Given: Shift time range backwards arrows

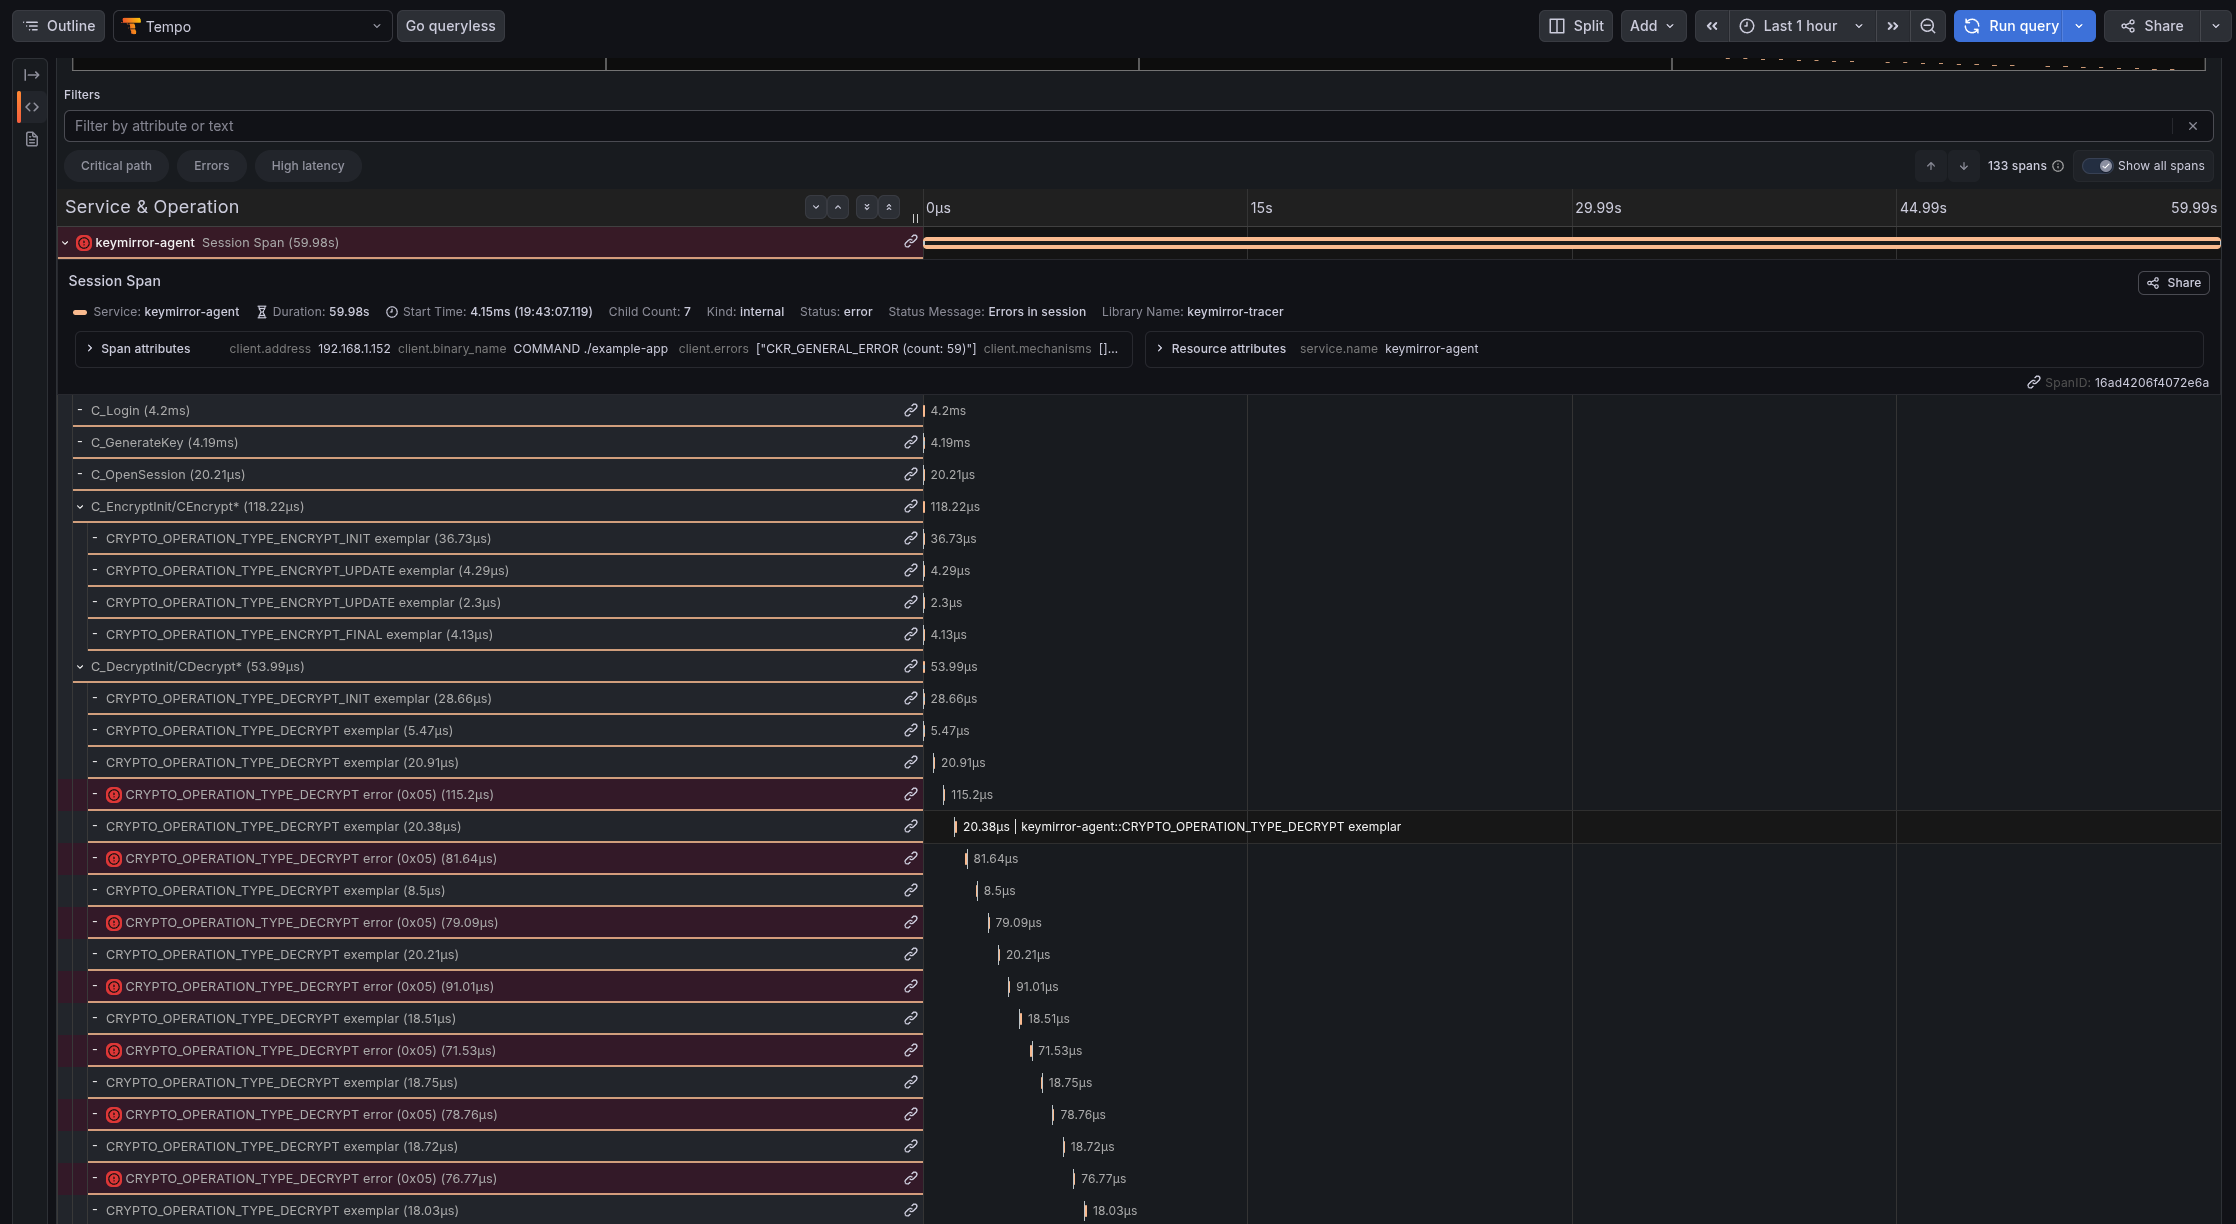Looking at the screenshot, I should [x=1712, y=26].
